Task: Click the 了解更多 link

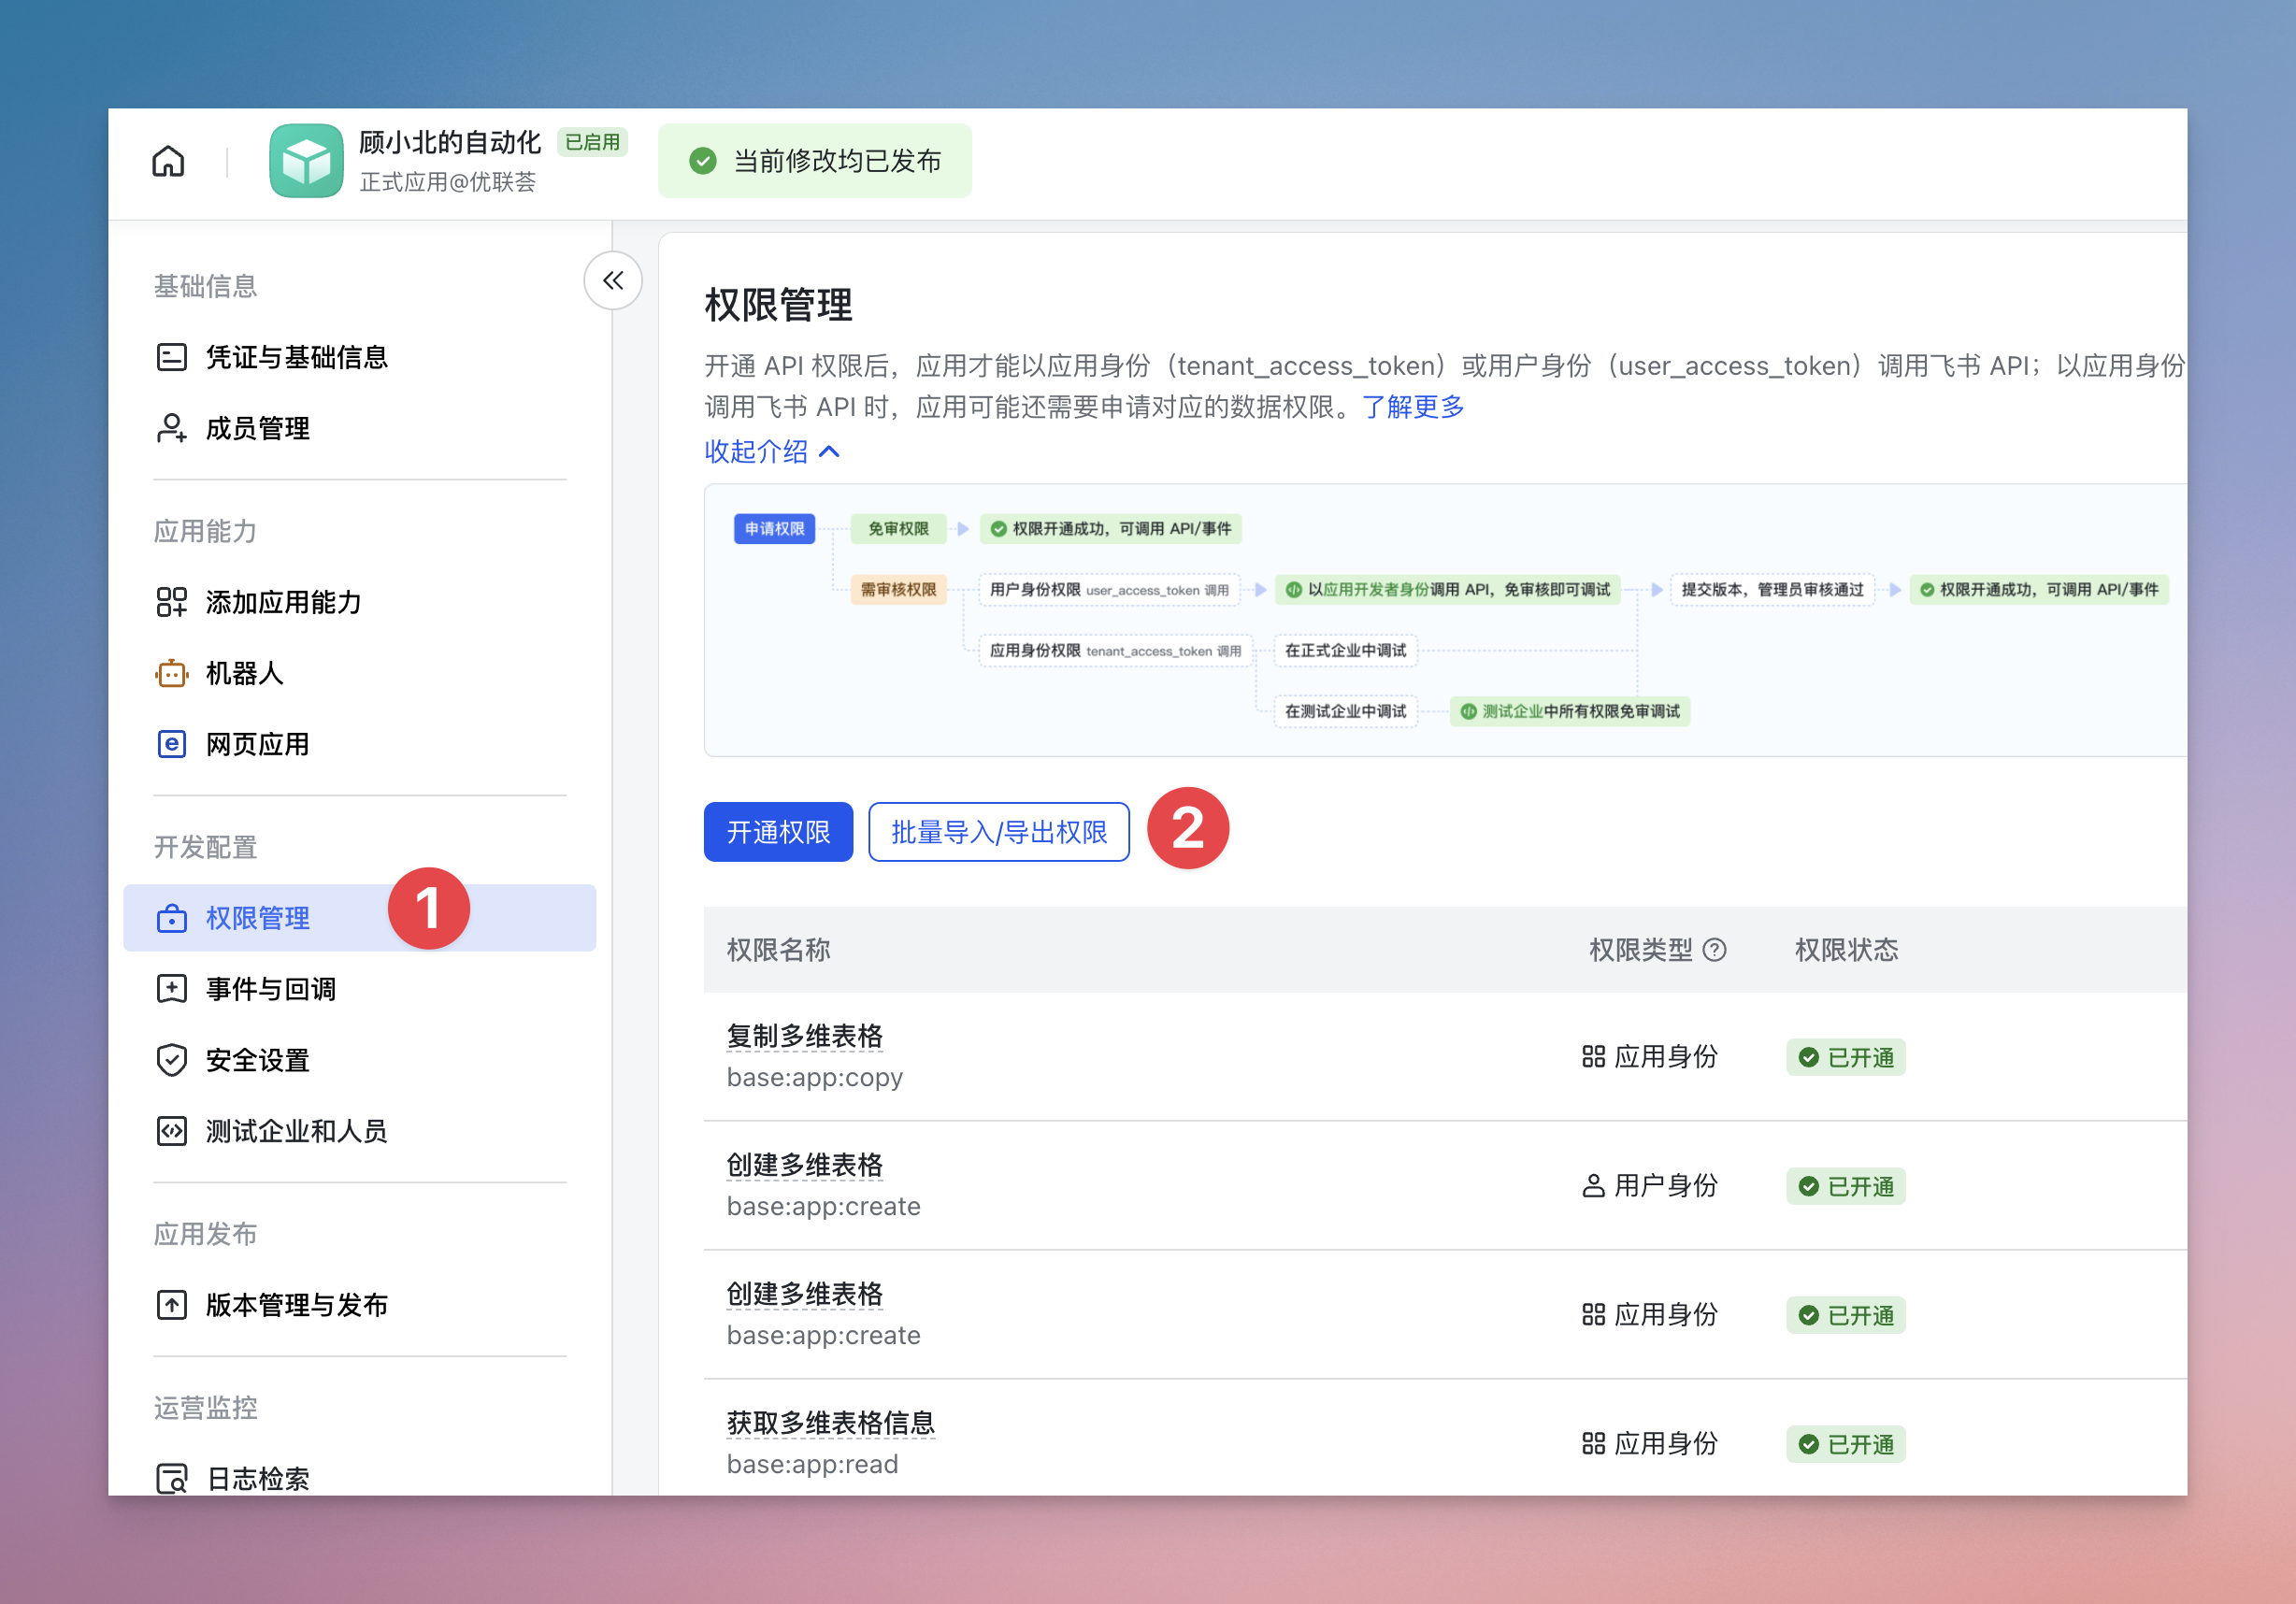Action: (x=1413, y=407)
